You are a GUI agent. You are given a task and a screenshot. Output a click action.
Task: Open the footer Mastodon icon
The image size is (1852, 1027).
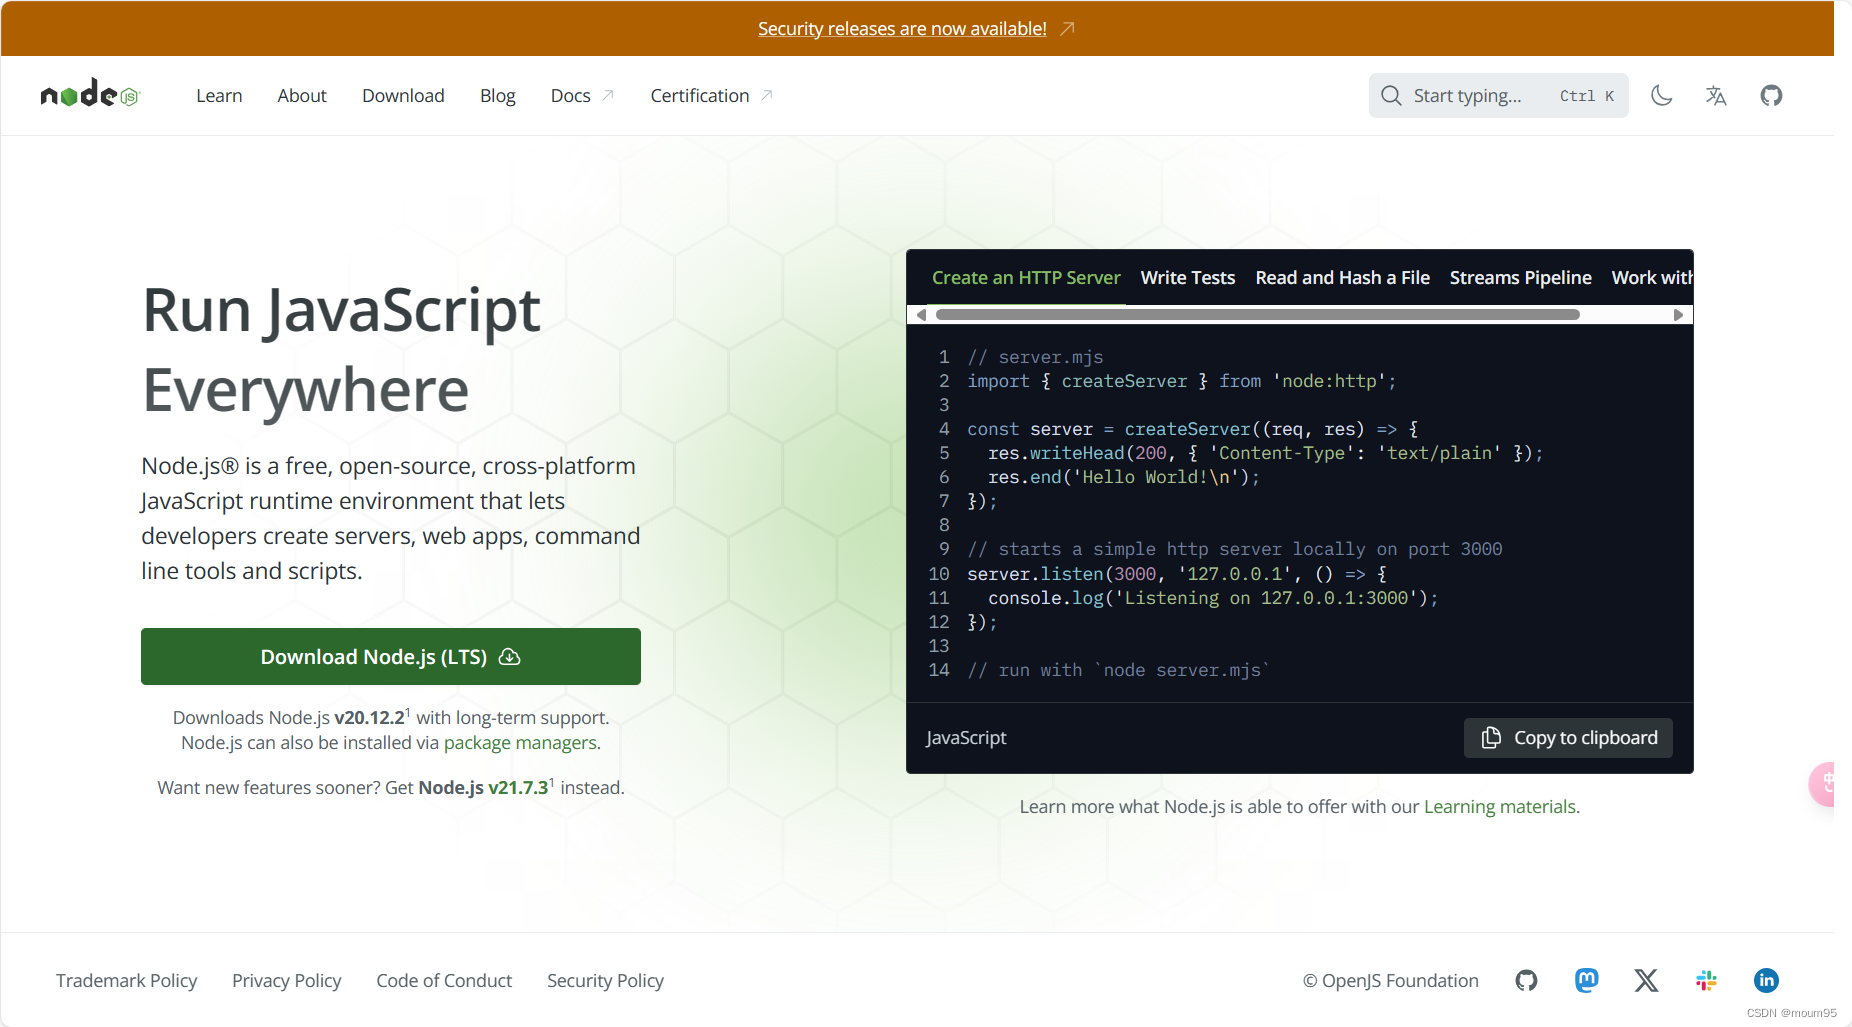[1586, 980]
